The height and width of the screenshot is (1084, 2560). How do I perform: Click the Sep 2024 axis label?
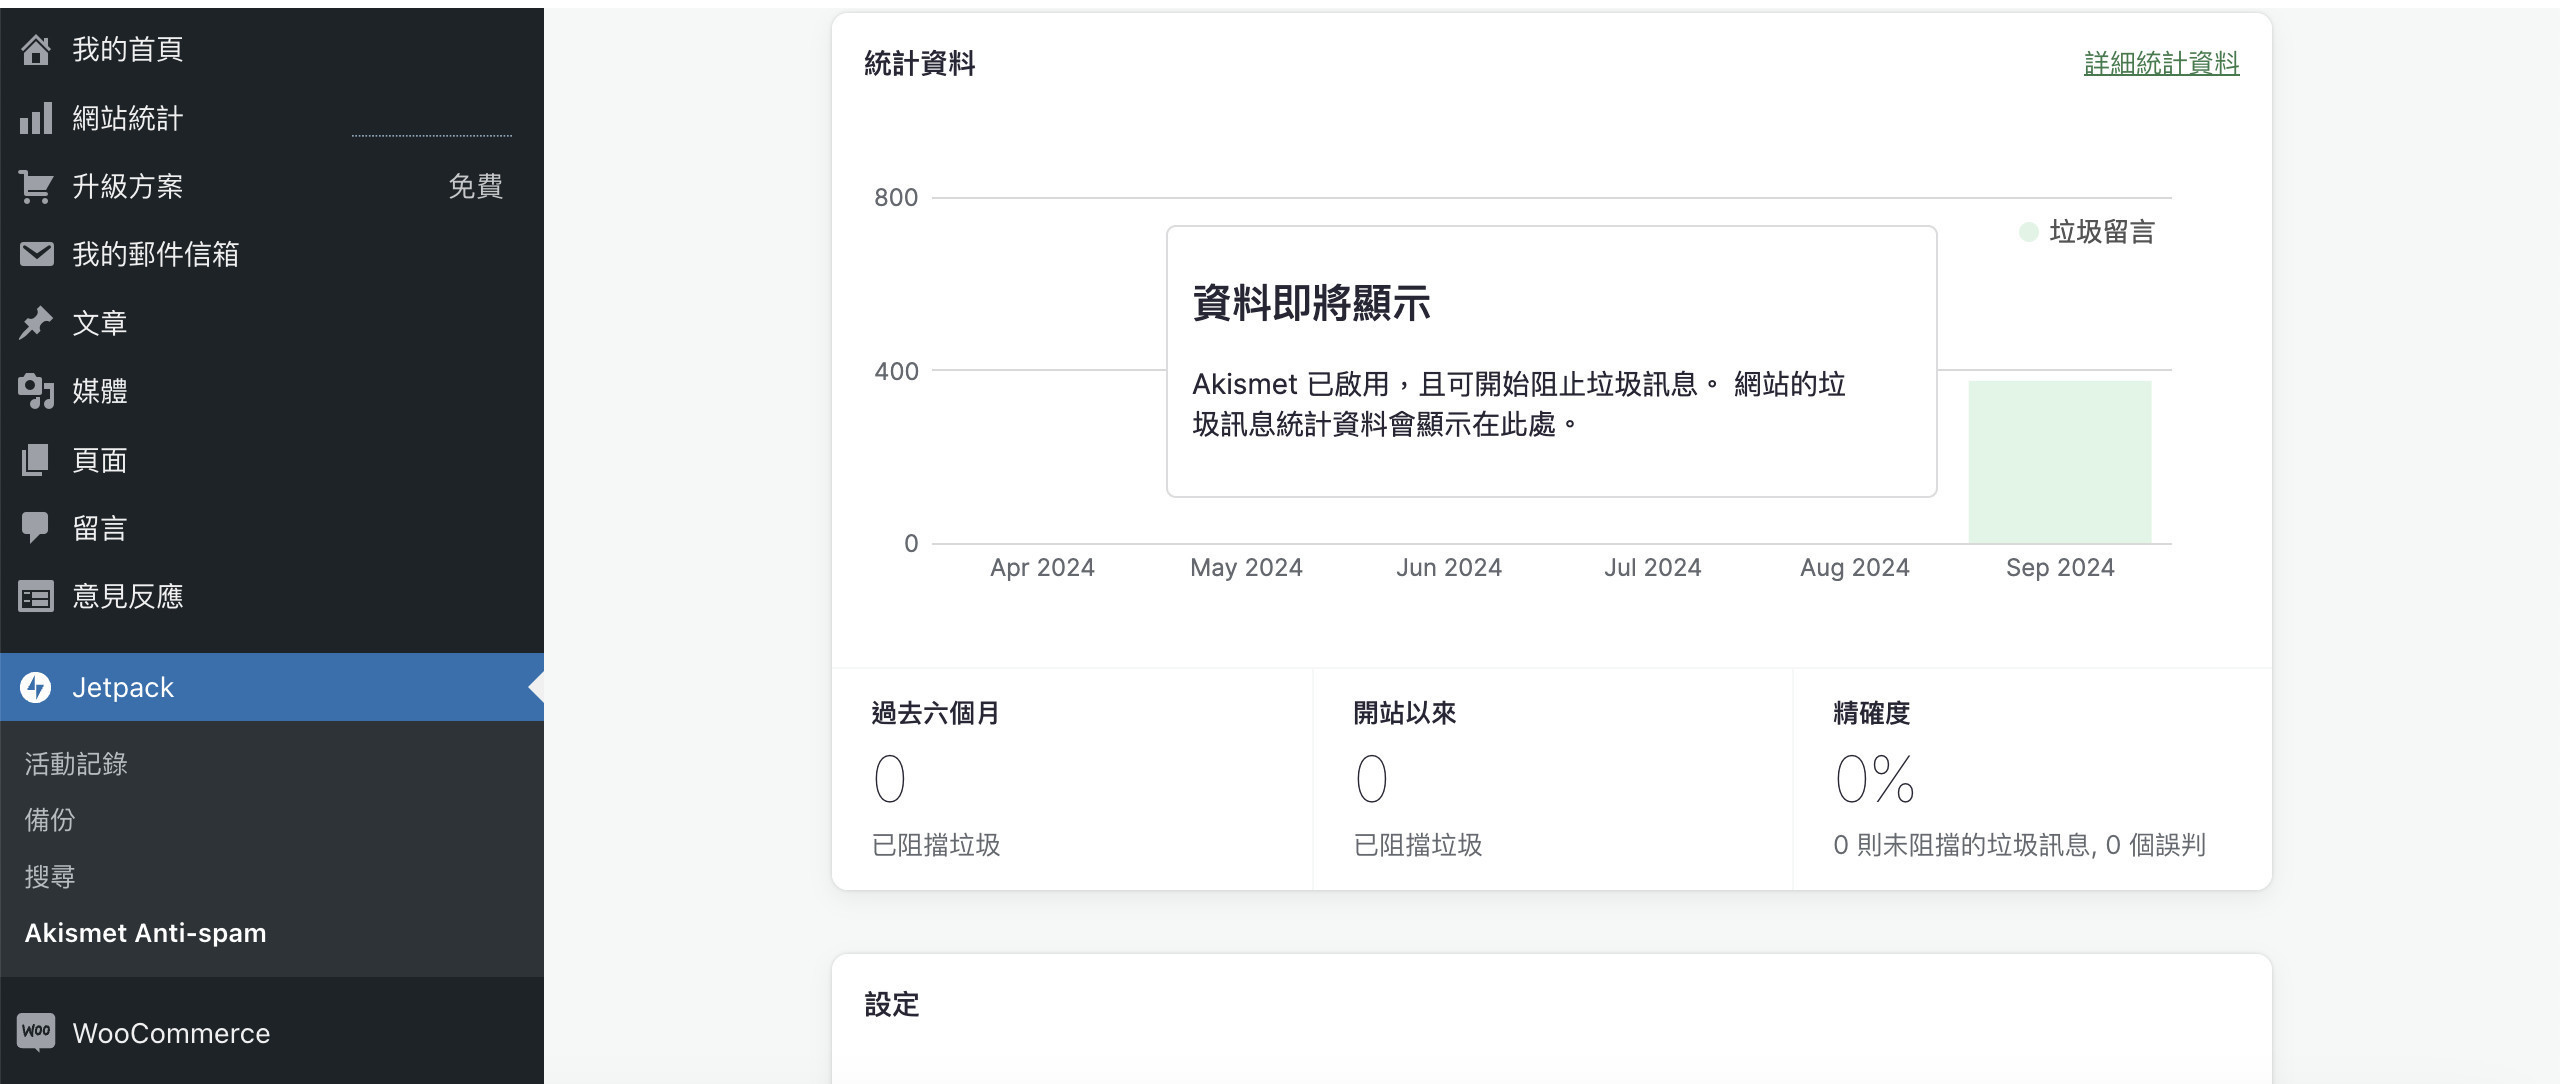[x=2060, y=568]
